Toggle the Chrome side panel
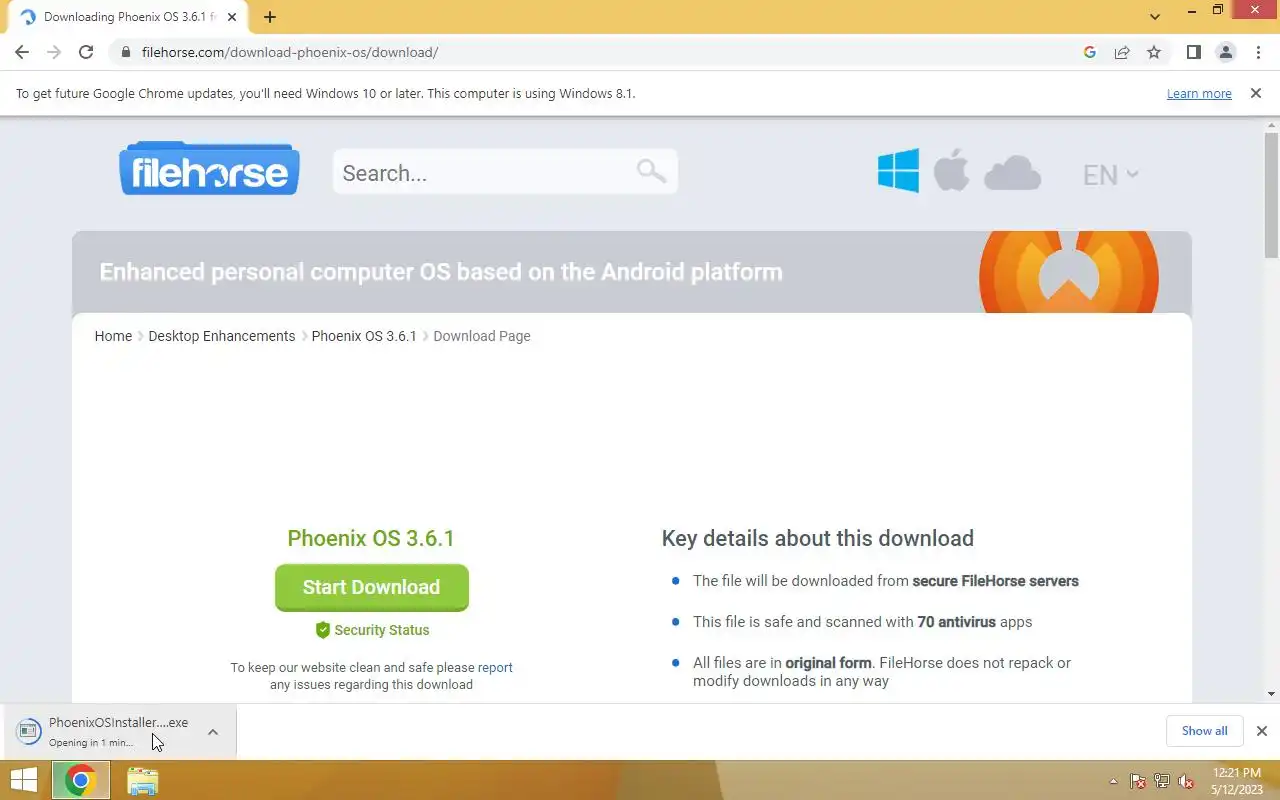This screenshot has width=1280, height=800. [1193, 52]
